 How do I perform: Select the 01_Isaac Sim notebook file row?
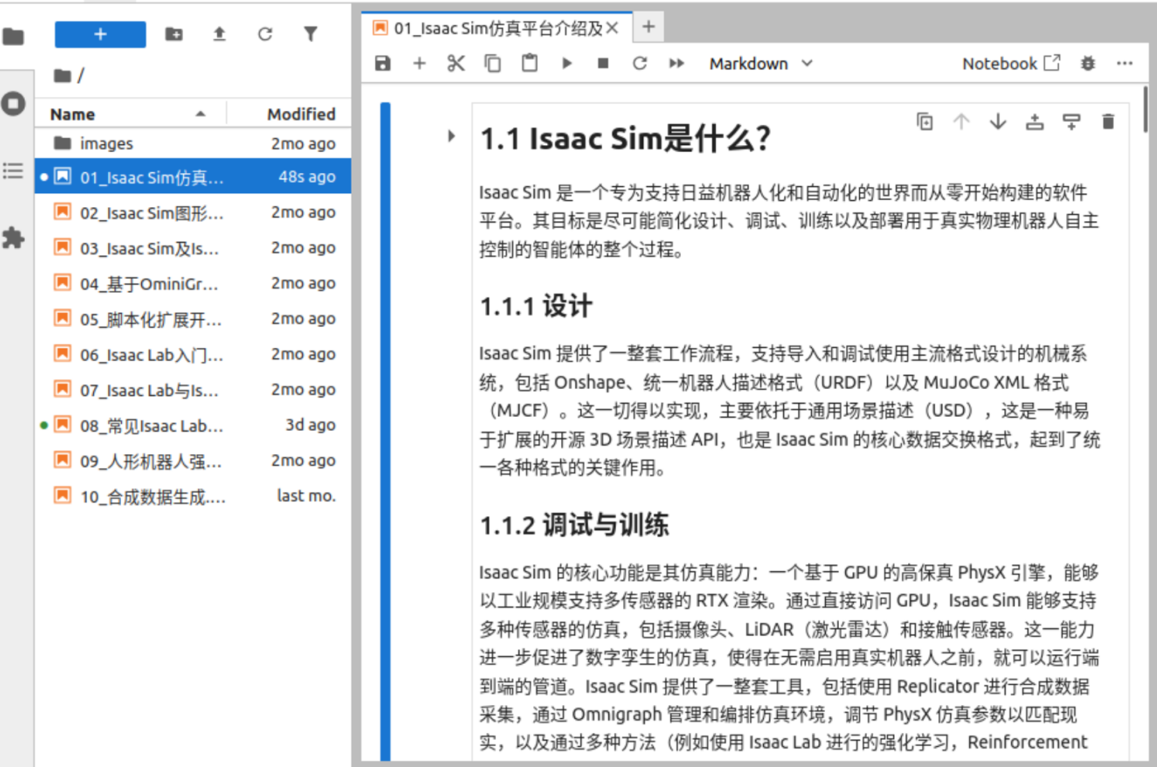click(x=193, y=177)
